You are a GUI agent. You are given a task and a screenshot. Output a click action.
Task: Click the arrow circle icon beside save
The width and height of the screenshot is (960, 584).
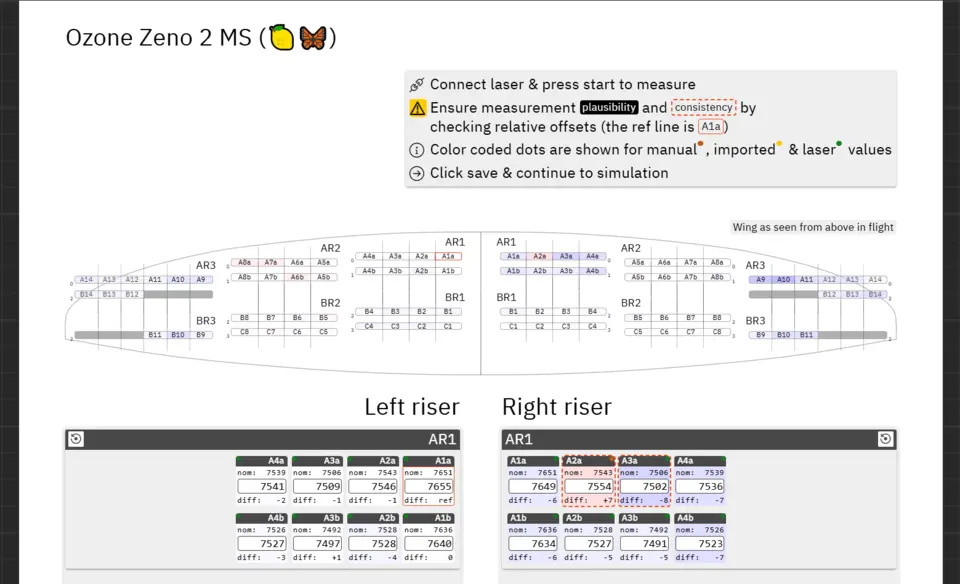(x=416, y=173)
